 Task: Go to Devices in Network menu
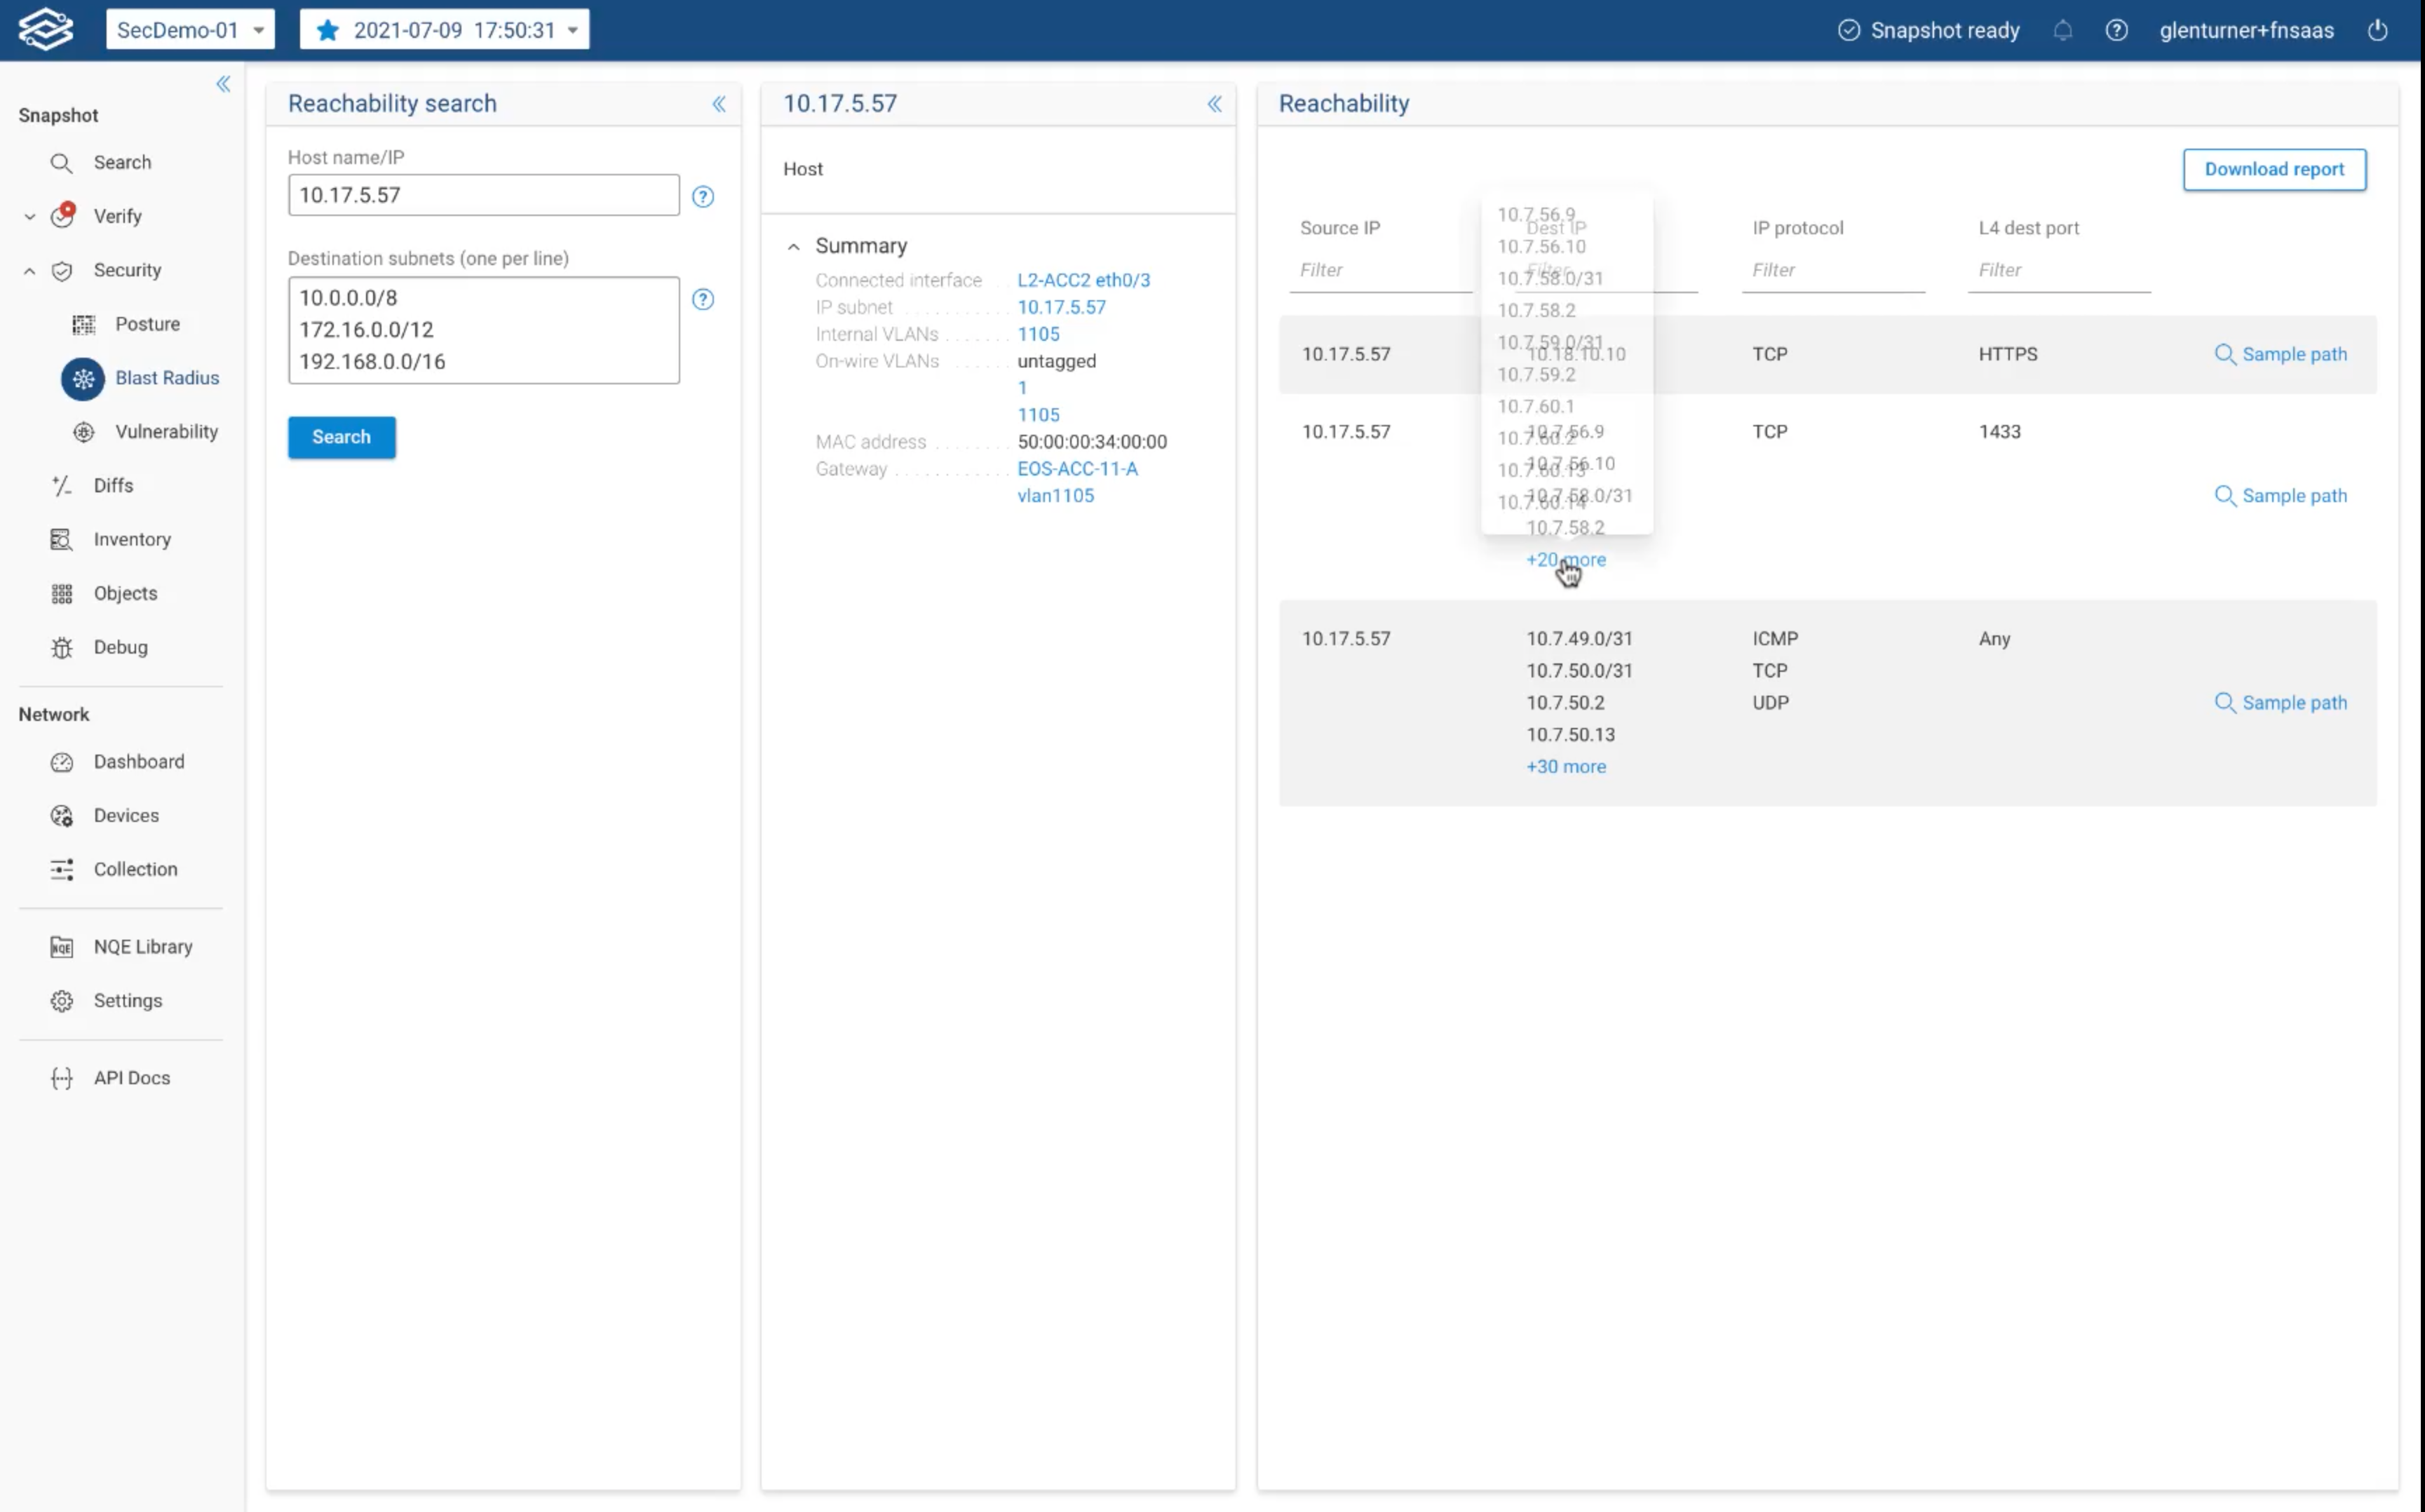(126, 815)
